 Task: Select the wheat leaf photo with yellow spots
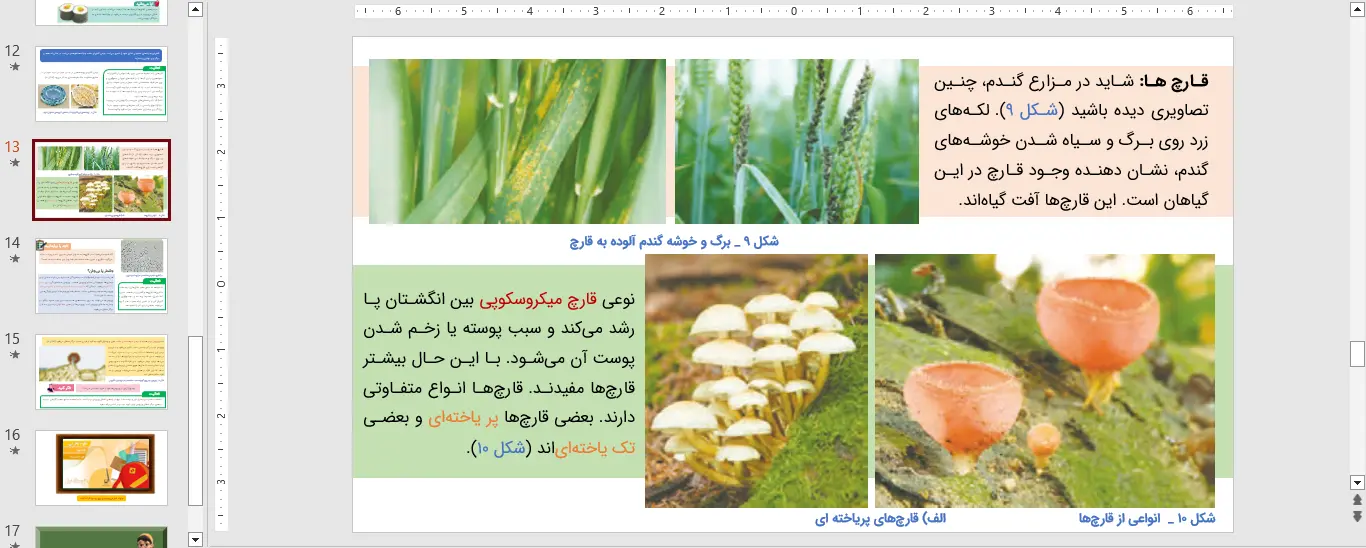pyautogui.click(x=517, y=141)
